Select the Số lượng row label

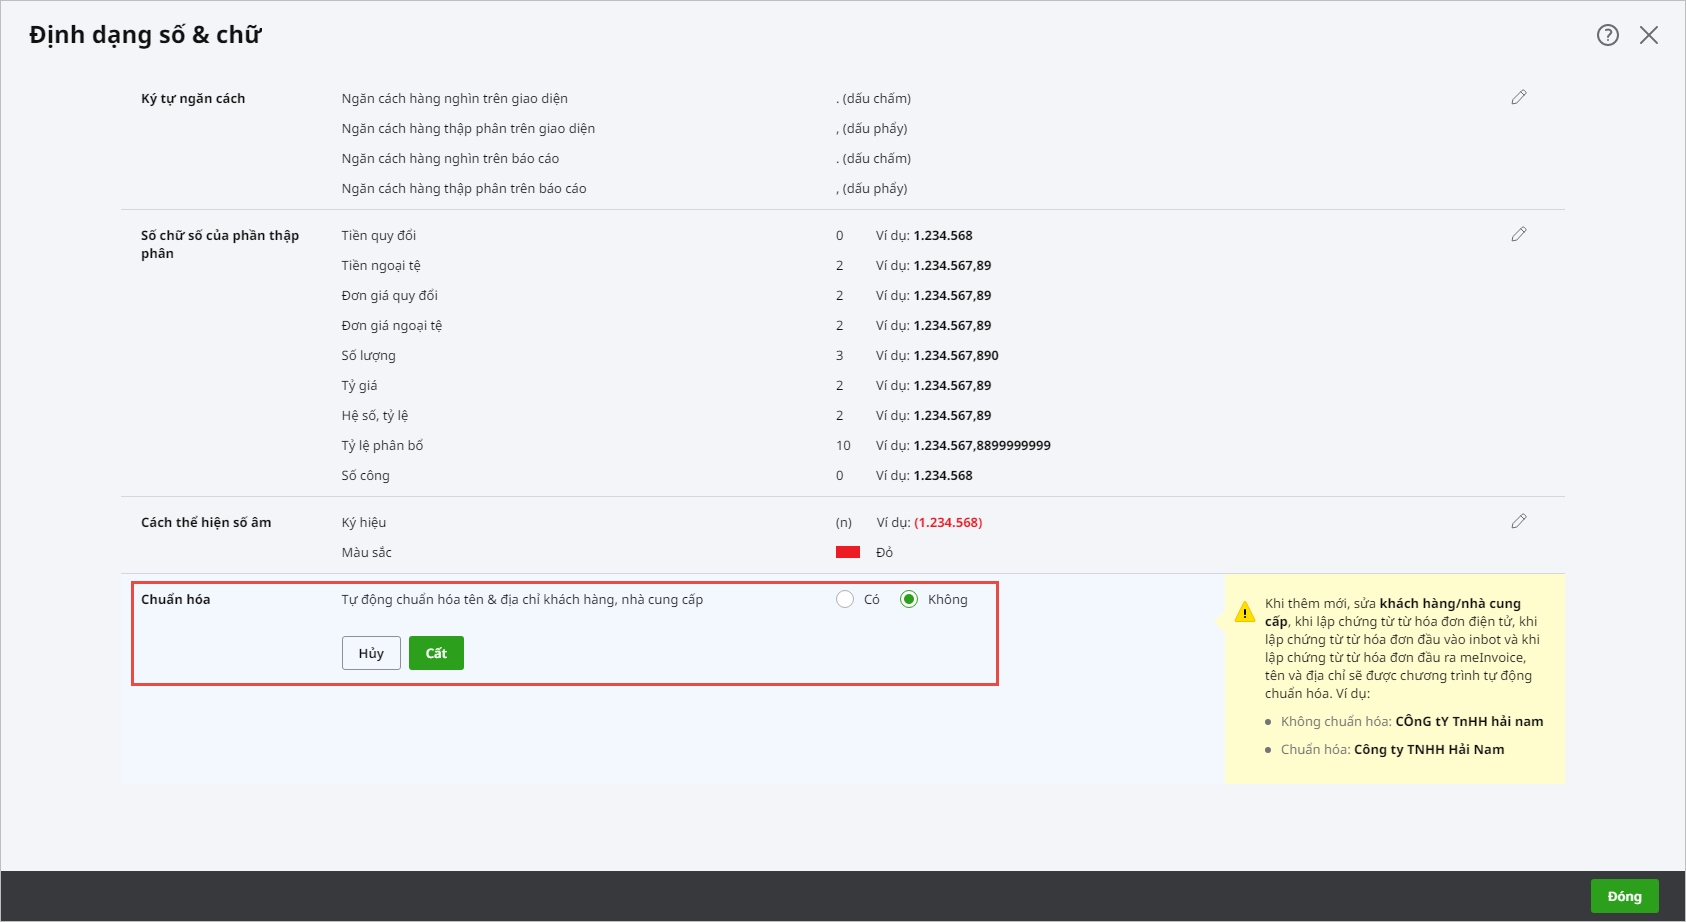click(369, 355)
